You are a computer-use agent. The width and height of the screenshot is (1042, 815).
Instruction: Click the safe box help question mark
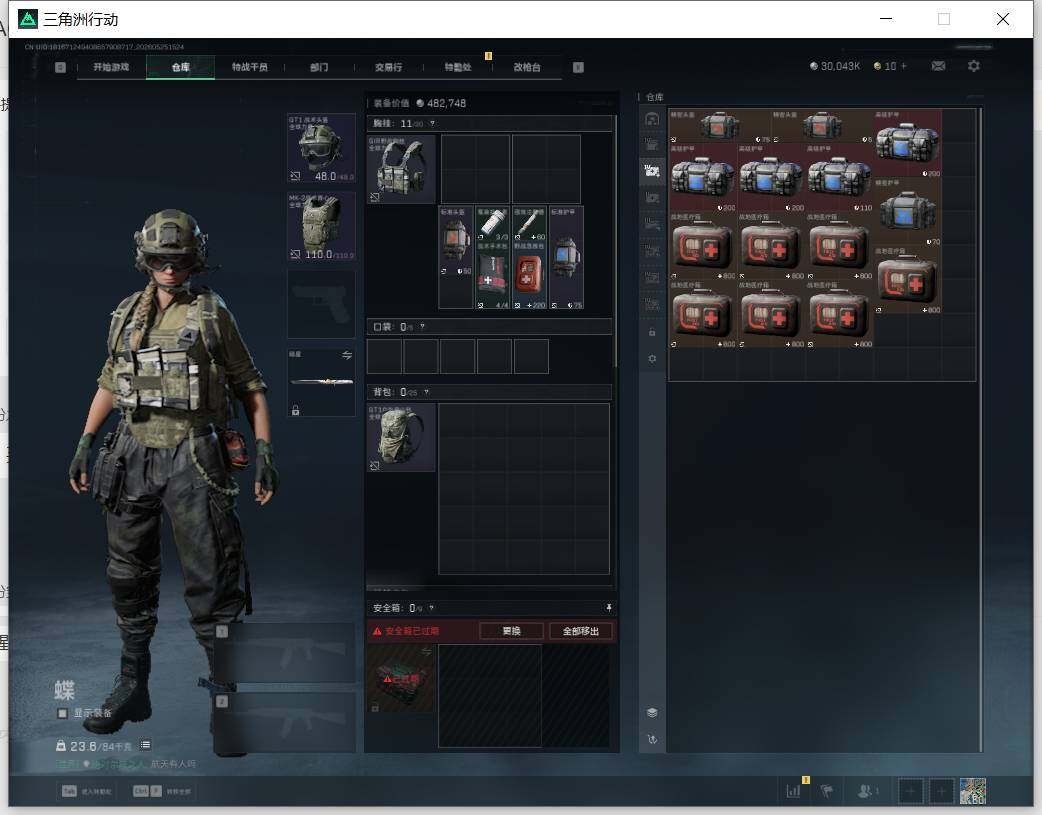click(431, 608)
